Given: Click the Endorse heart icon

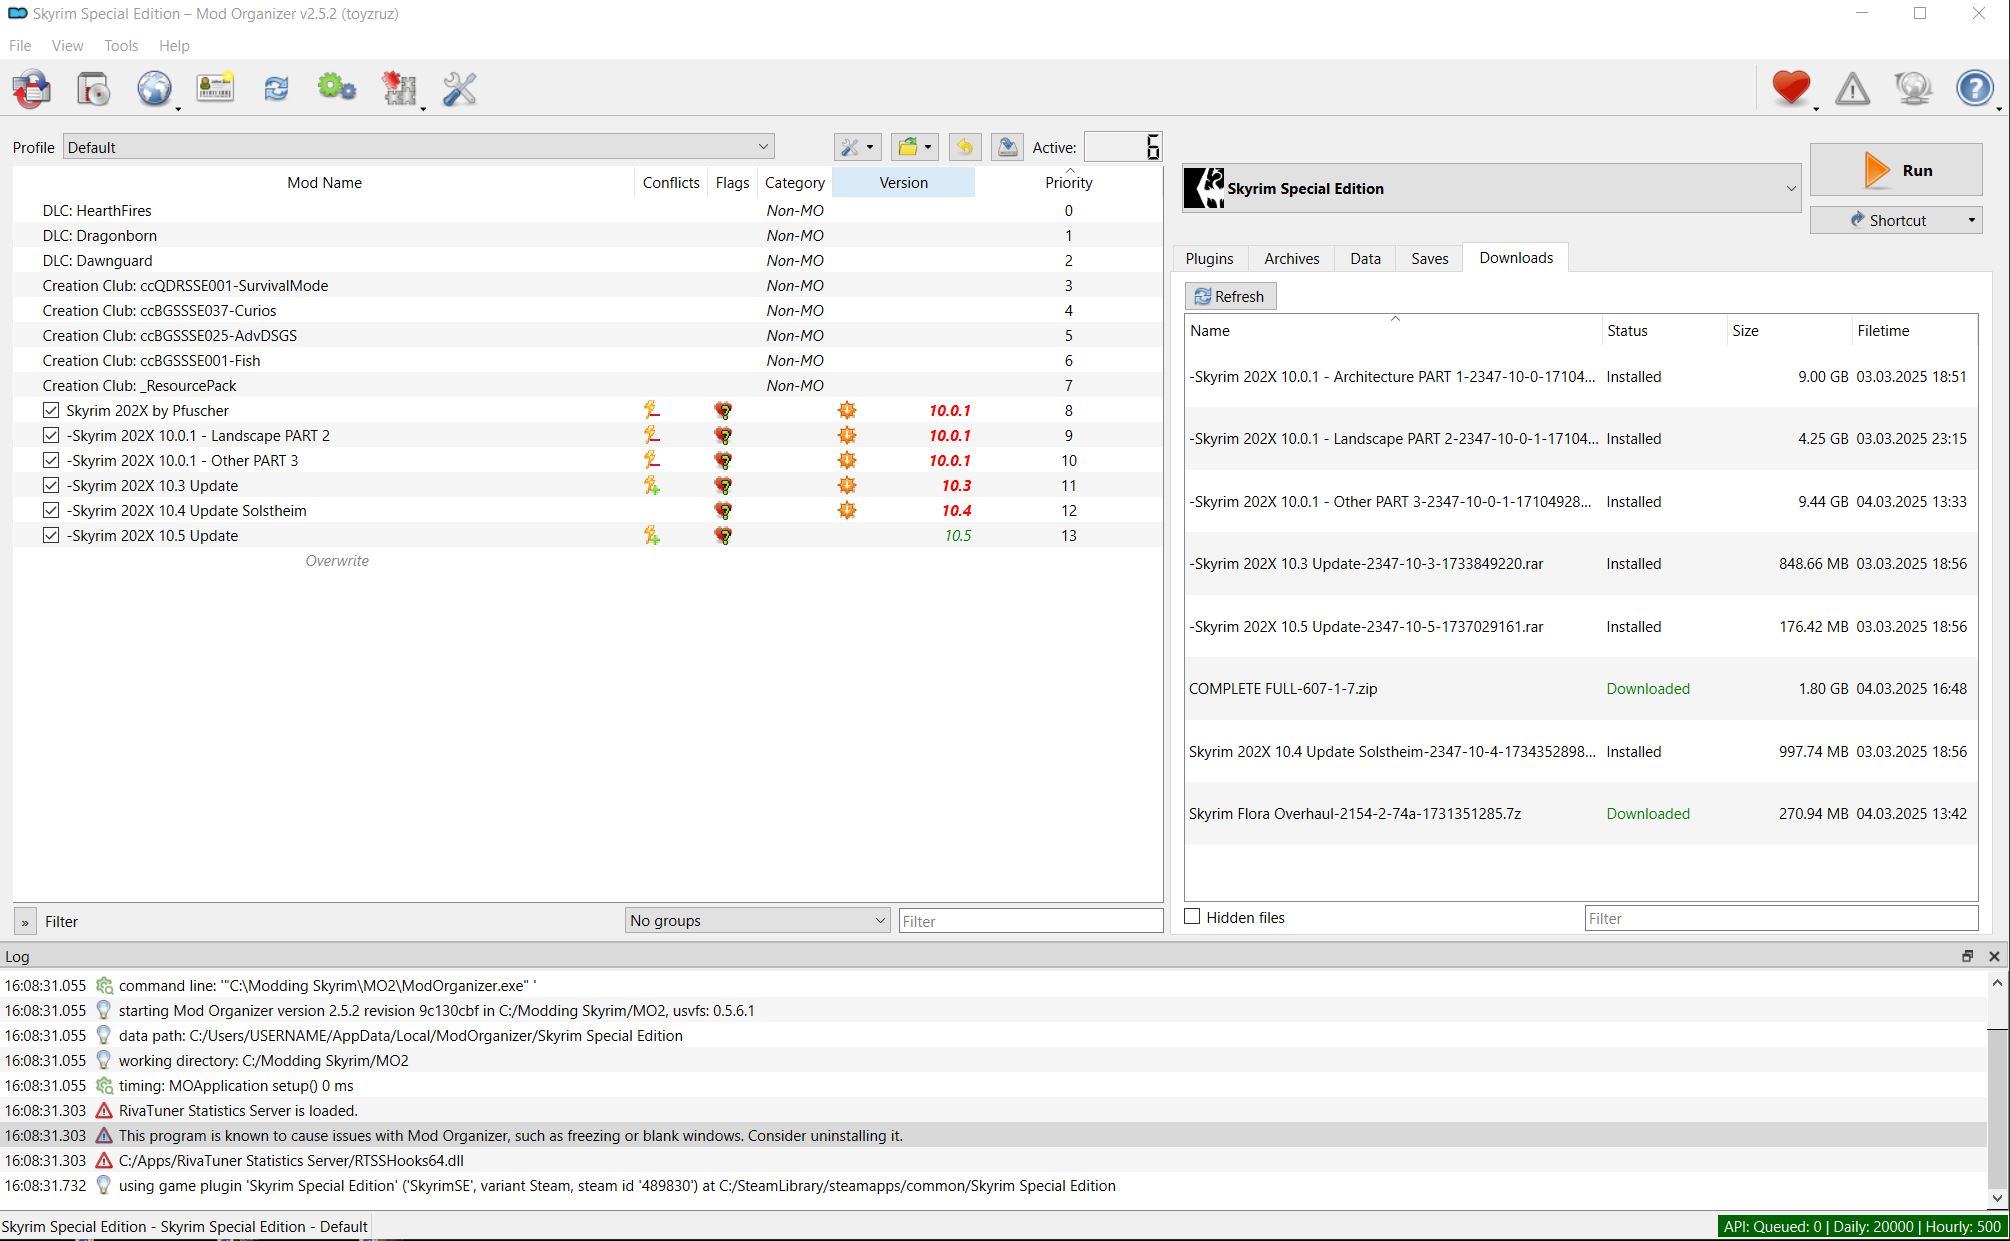Looking at the screenshot, I should (x=1790, y=88).
